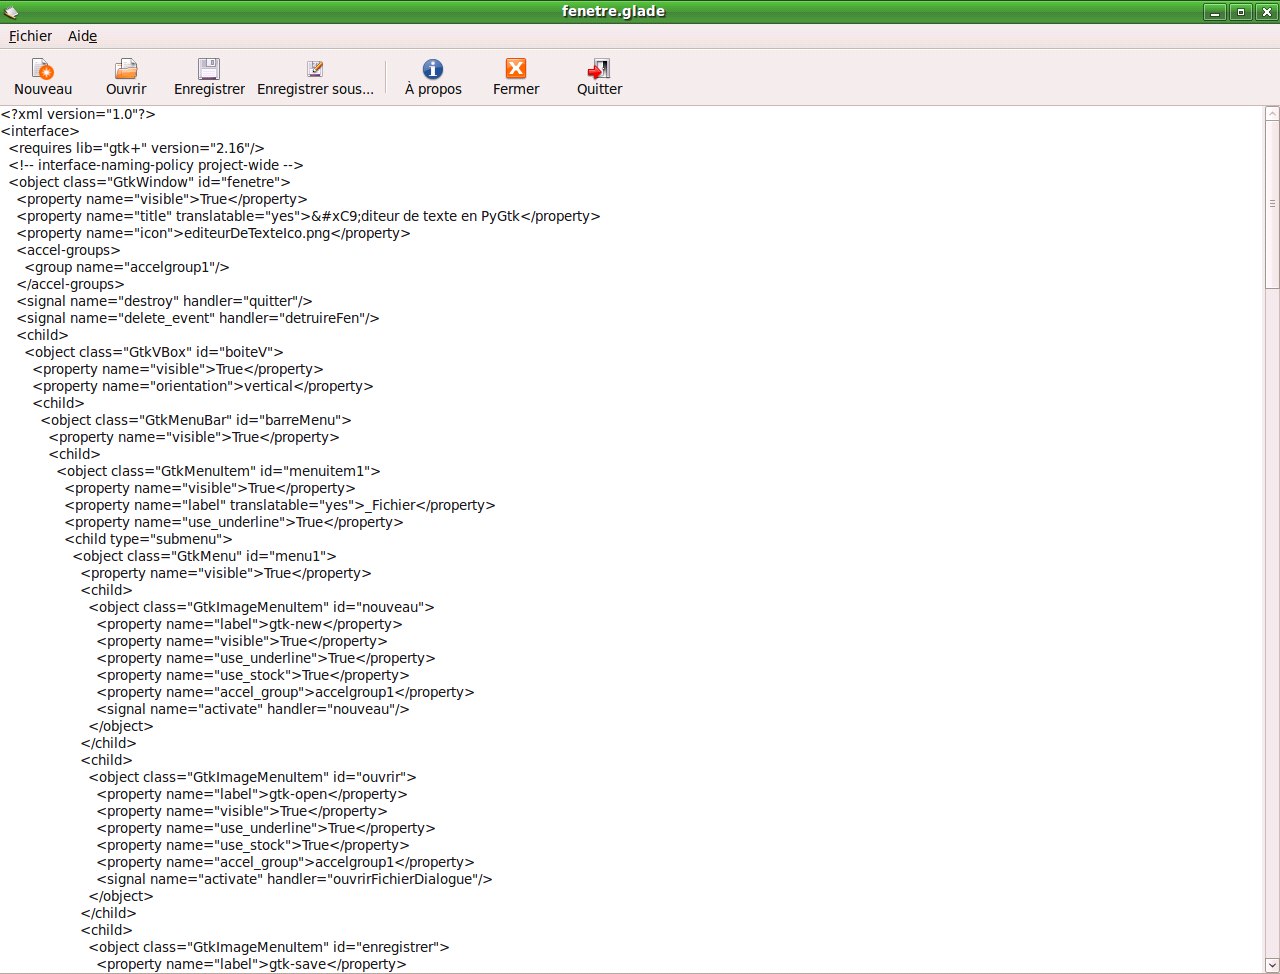This screenshot has width=1280, height=974.
Task: Open the Fichier menu
Action: click(x=30, y=36)
